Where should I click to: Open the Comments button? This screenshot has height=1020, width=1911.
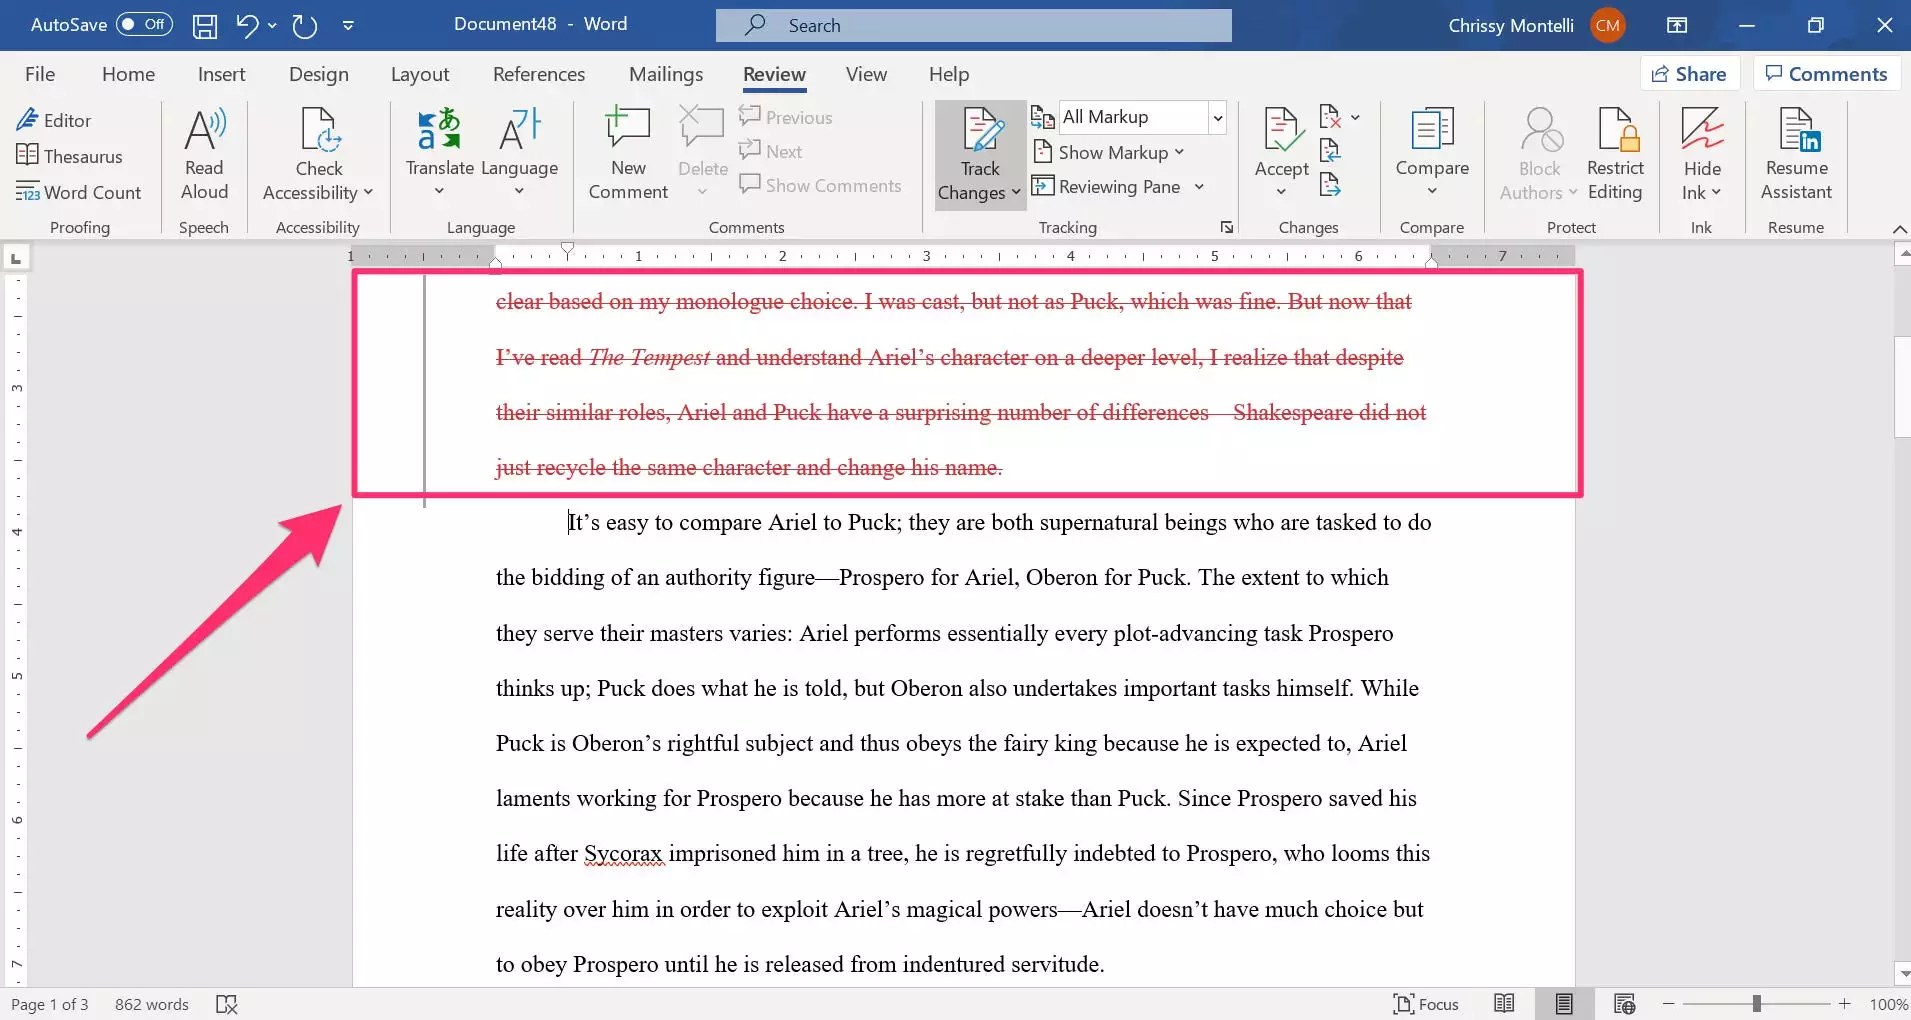coord(1826,74)
